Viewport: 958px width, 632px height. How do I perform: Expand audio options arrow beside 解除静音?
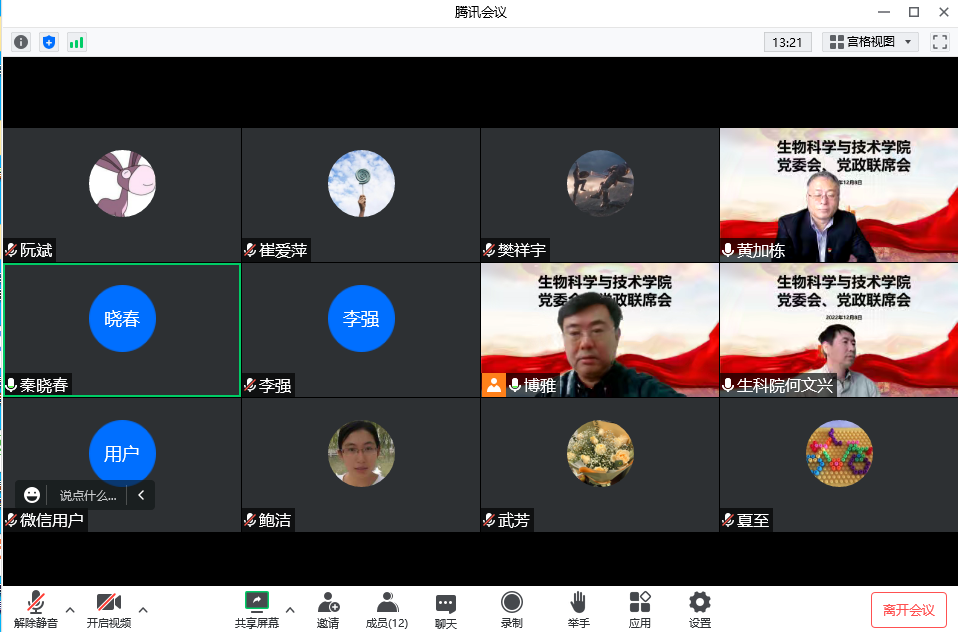[70, 609]
